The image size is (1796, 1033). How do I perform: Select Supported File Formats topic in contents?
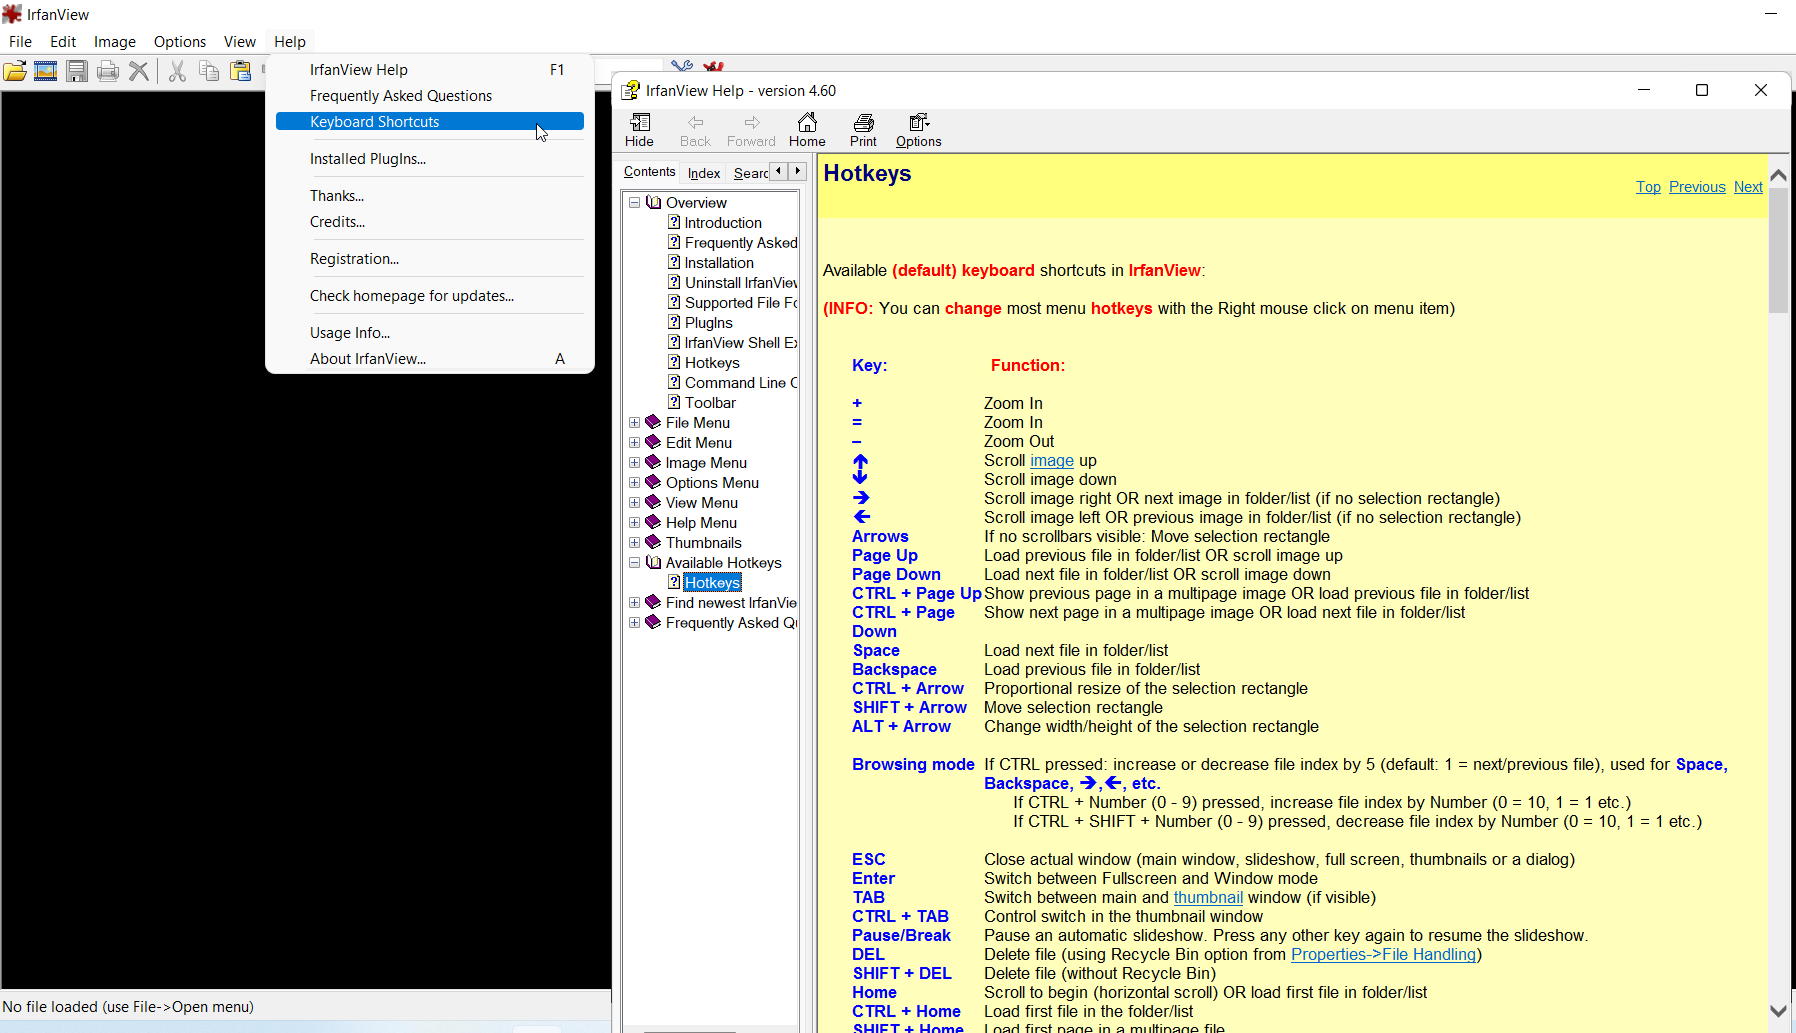(x=741, y=303)
